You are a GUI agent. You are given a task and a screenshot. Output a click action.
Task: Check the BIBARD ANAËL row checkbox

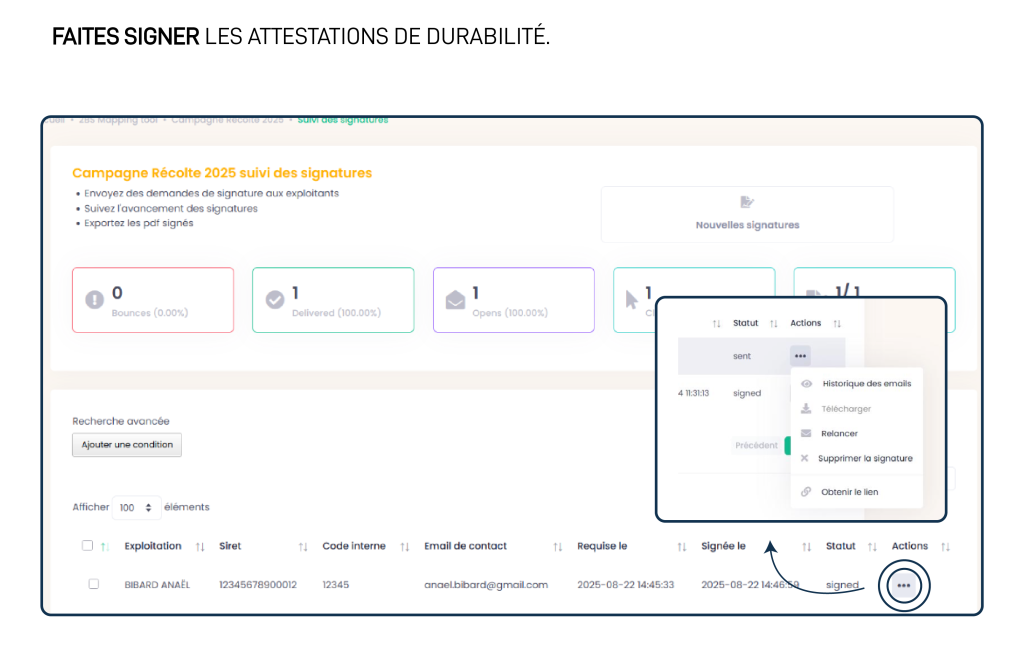point(93,584)
